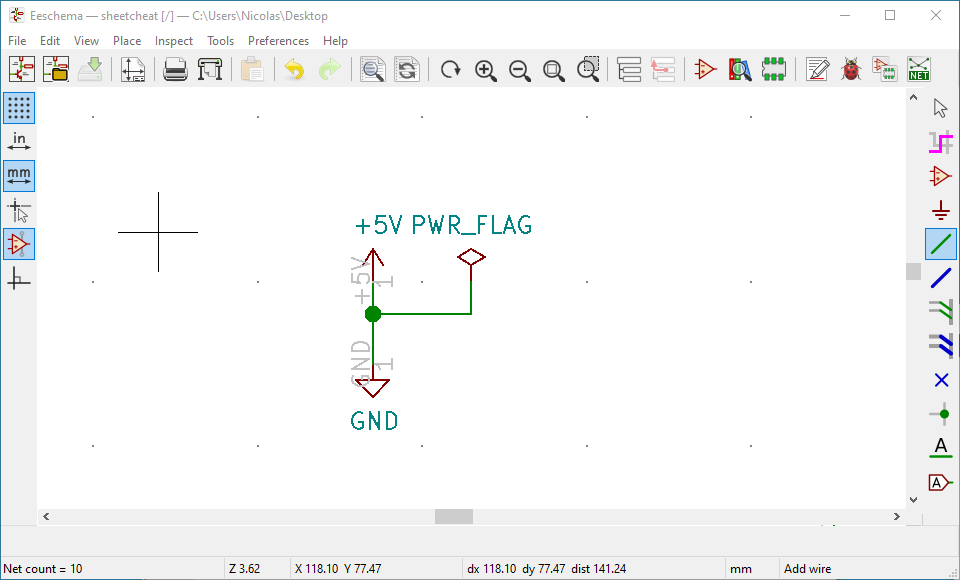
Task: Click scroll right arrow
Action: point(897,517)
